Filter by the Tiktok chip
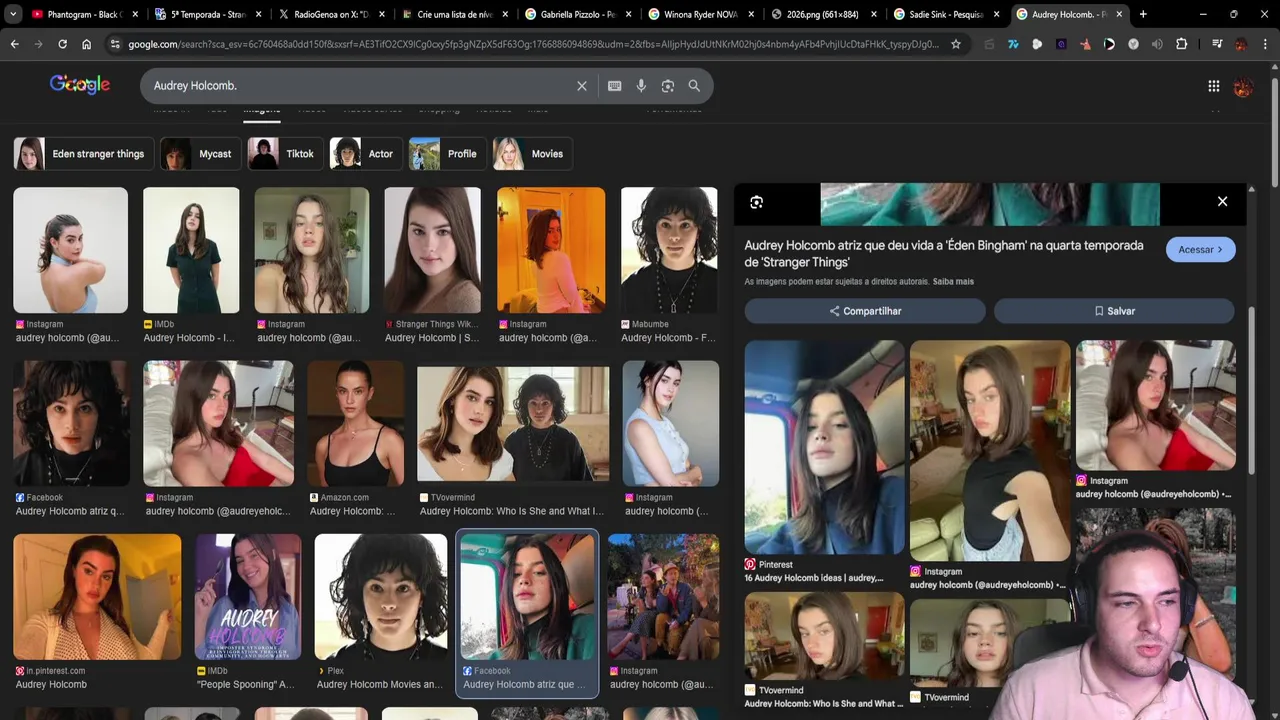Screen dimensions: 1280x720 (x=286, y=154)
